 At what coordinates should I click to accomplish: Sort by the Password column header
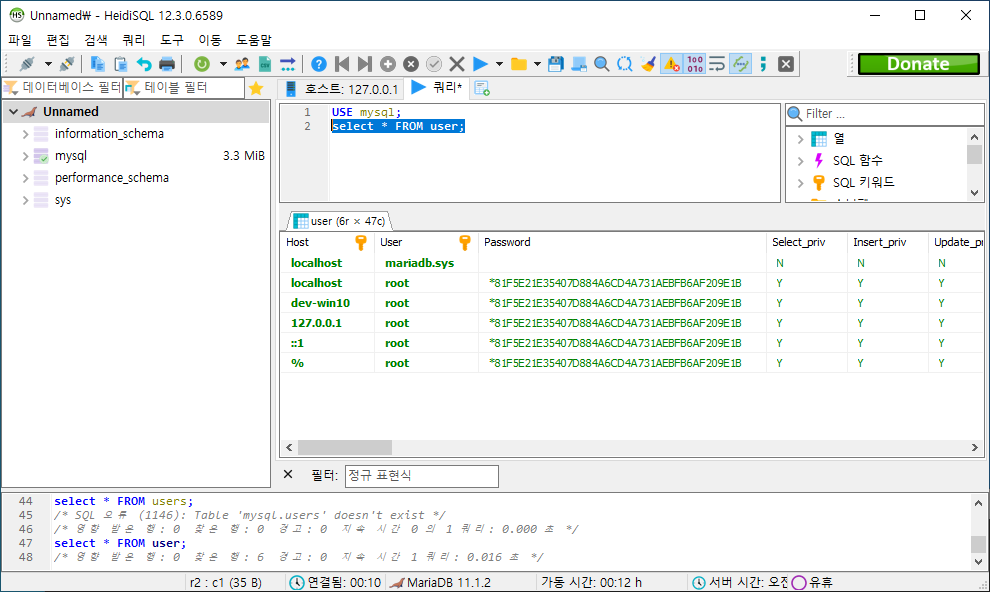622,242
